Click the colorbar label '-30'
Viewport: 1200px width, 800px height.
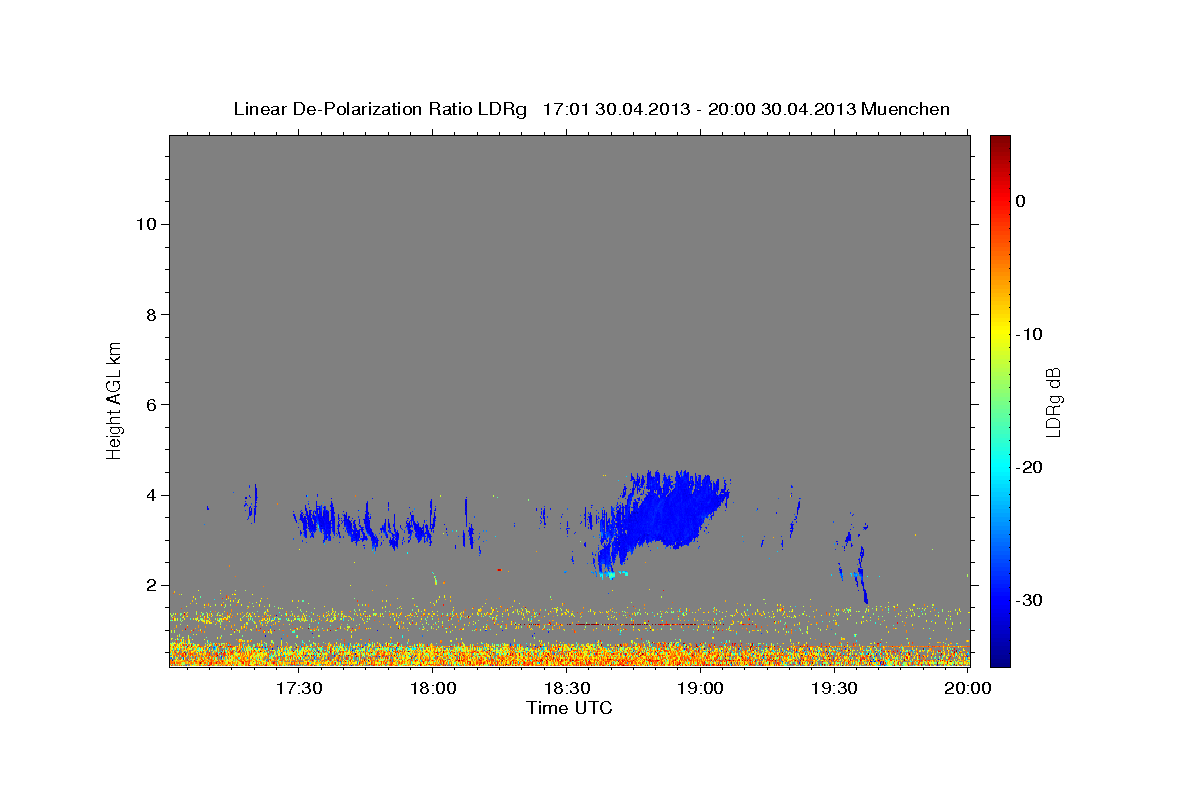1029,600
